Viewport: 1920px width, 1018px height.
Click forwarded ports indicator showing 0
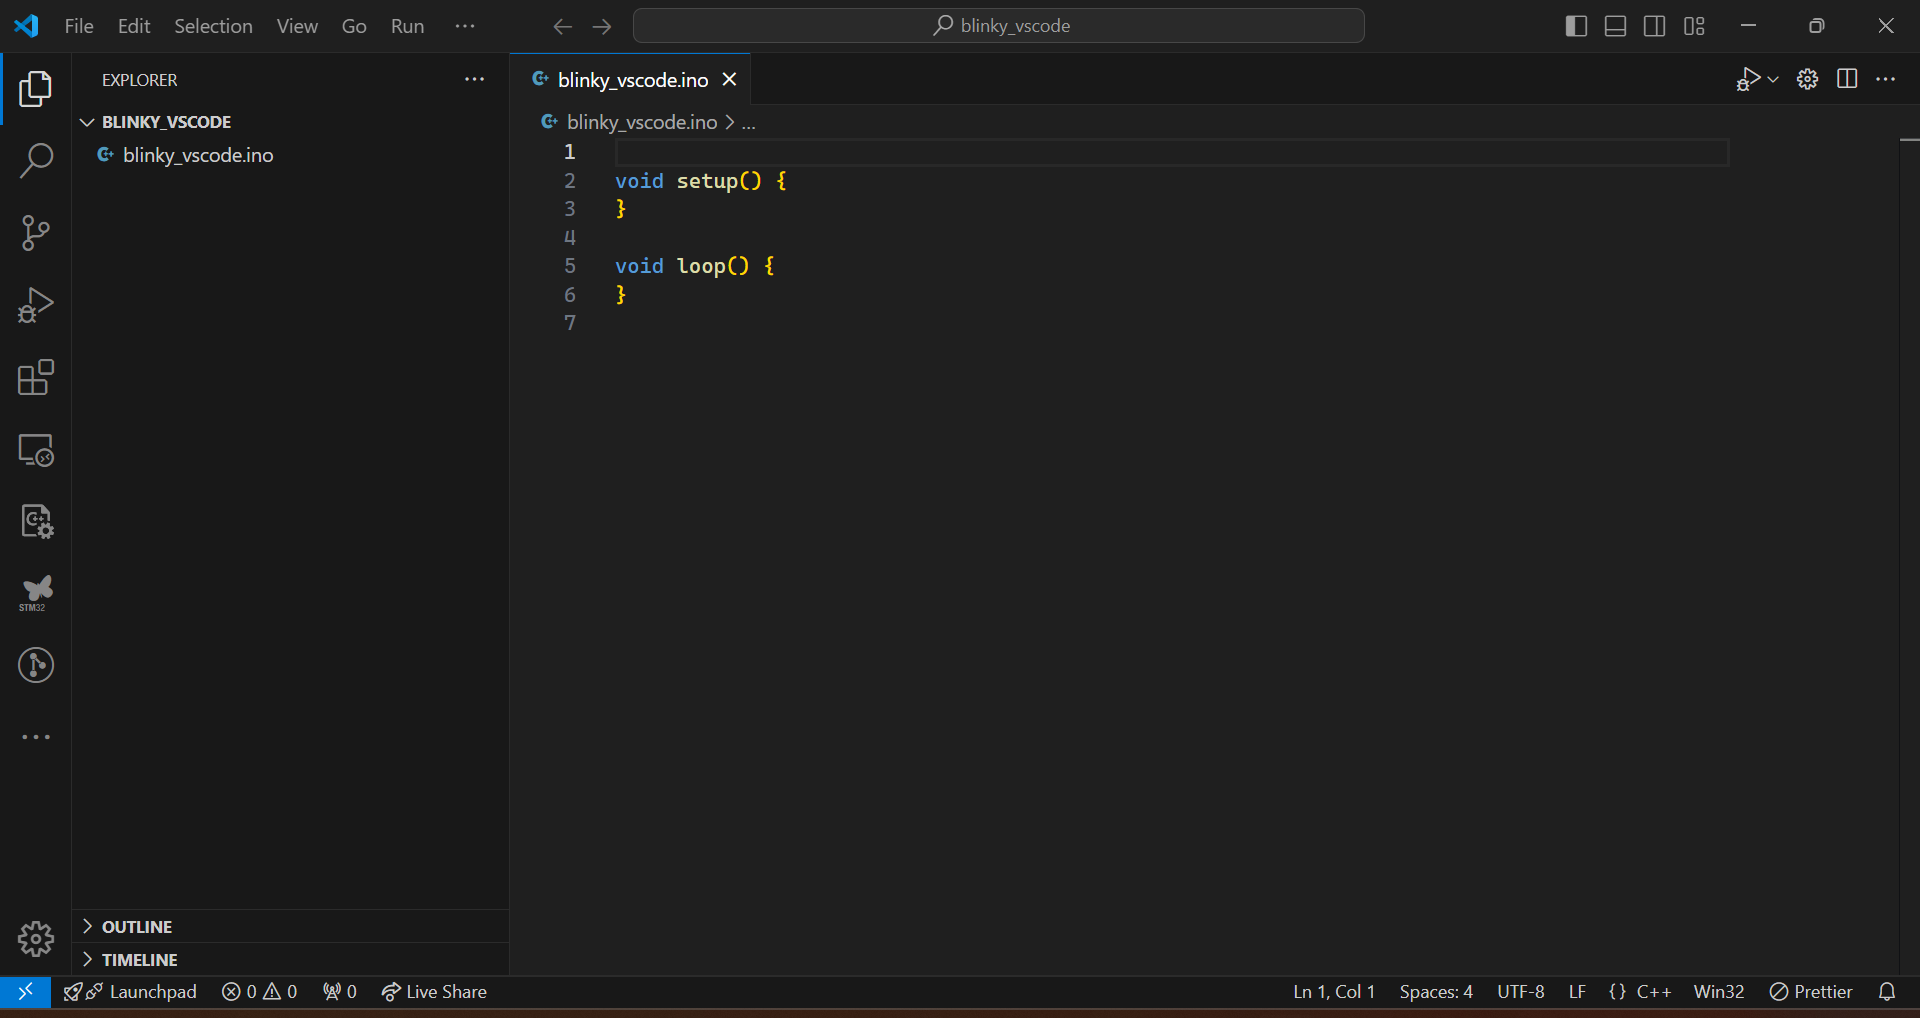(340, 992)
